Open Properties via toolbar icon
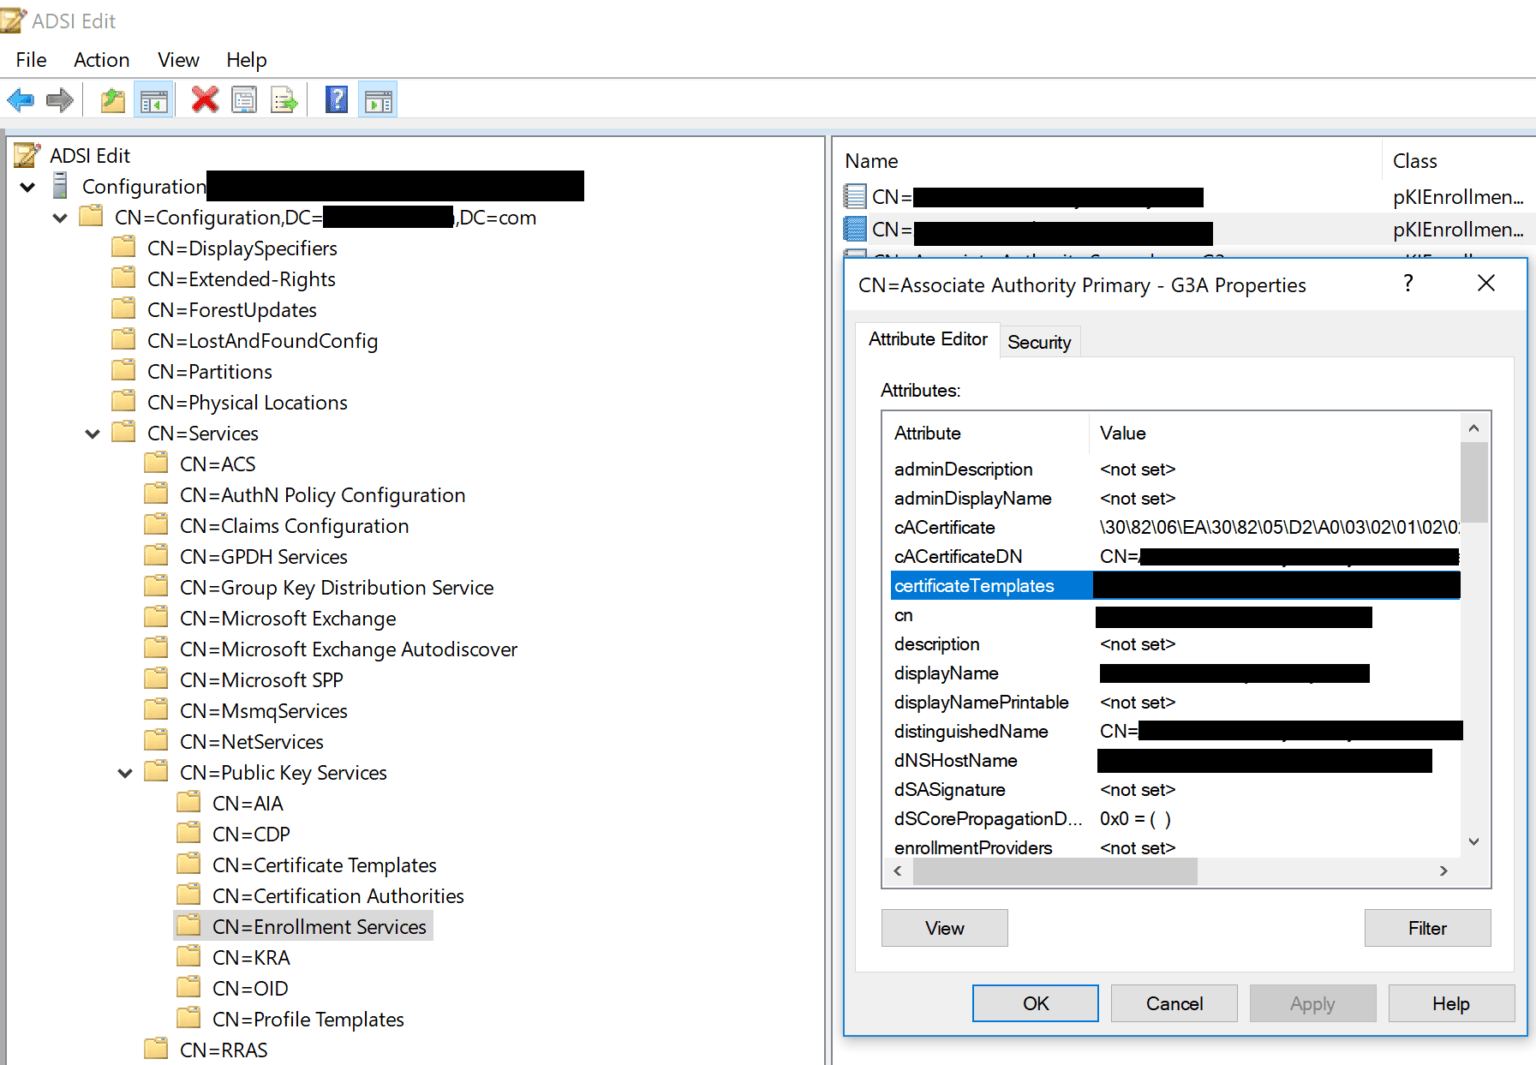 coord(244,100)
